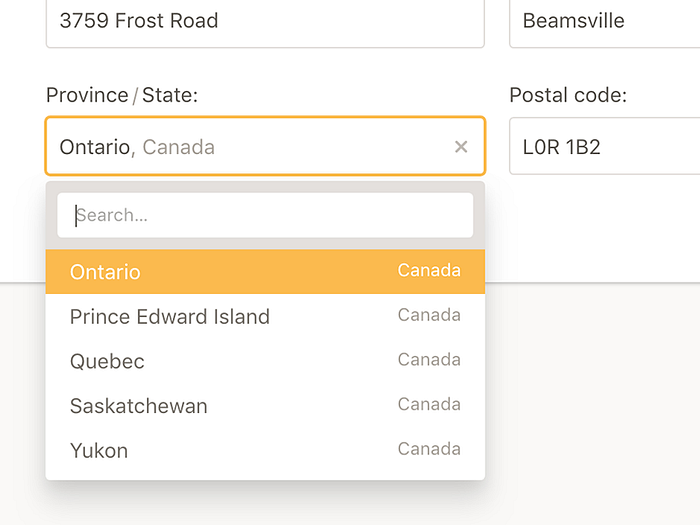Click the Postal code label

568,95
